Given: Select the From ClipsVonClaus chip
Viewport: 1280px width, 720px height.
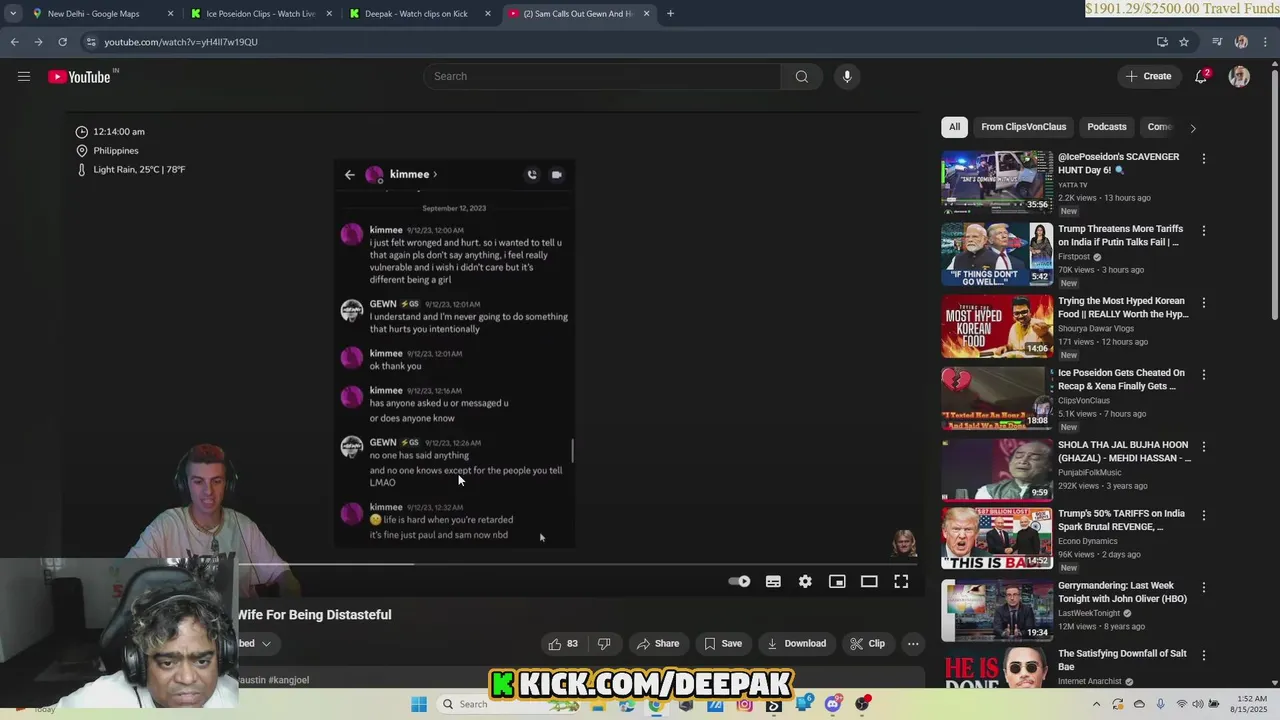Looking at the screenshot, I should click(1023, 127).
